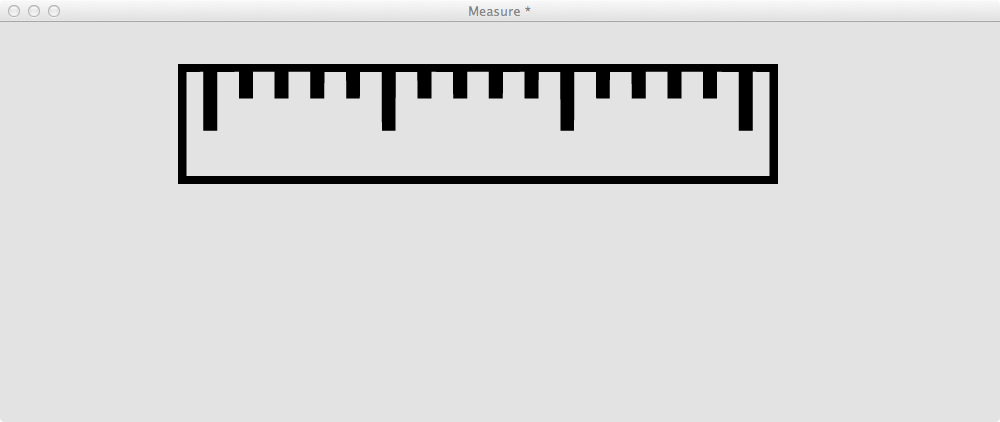Click second short tick after leftmost long tick

[281, 85]
